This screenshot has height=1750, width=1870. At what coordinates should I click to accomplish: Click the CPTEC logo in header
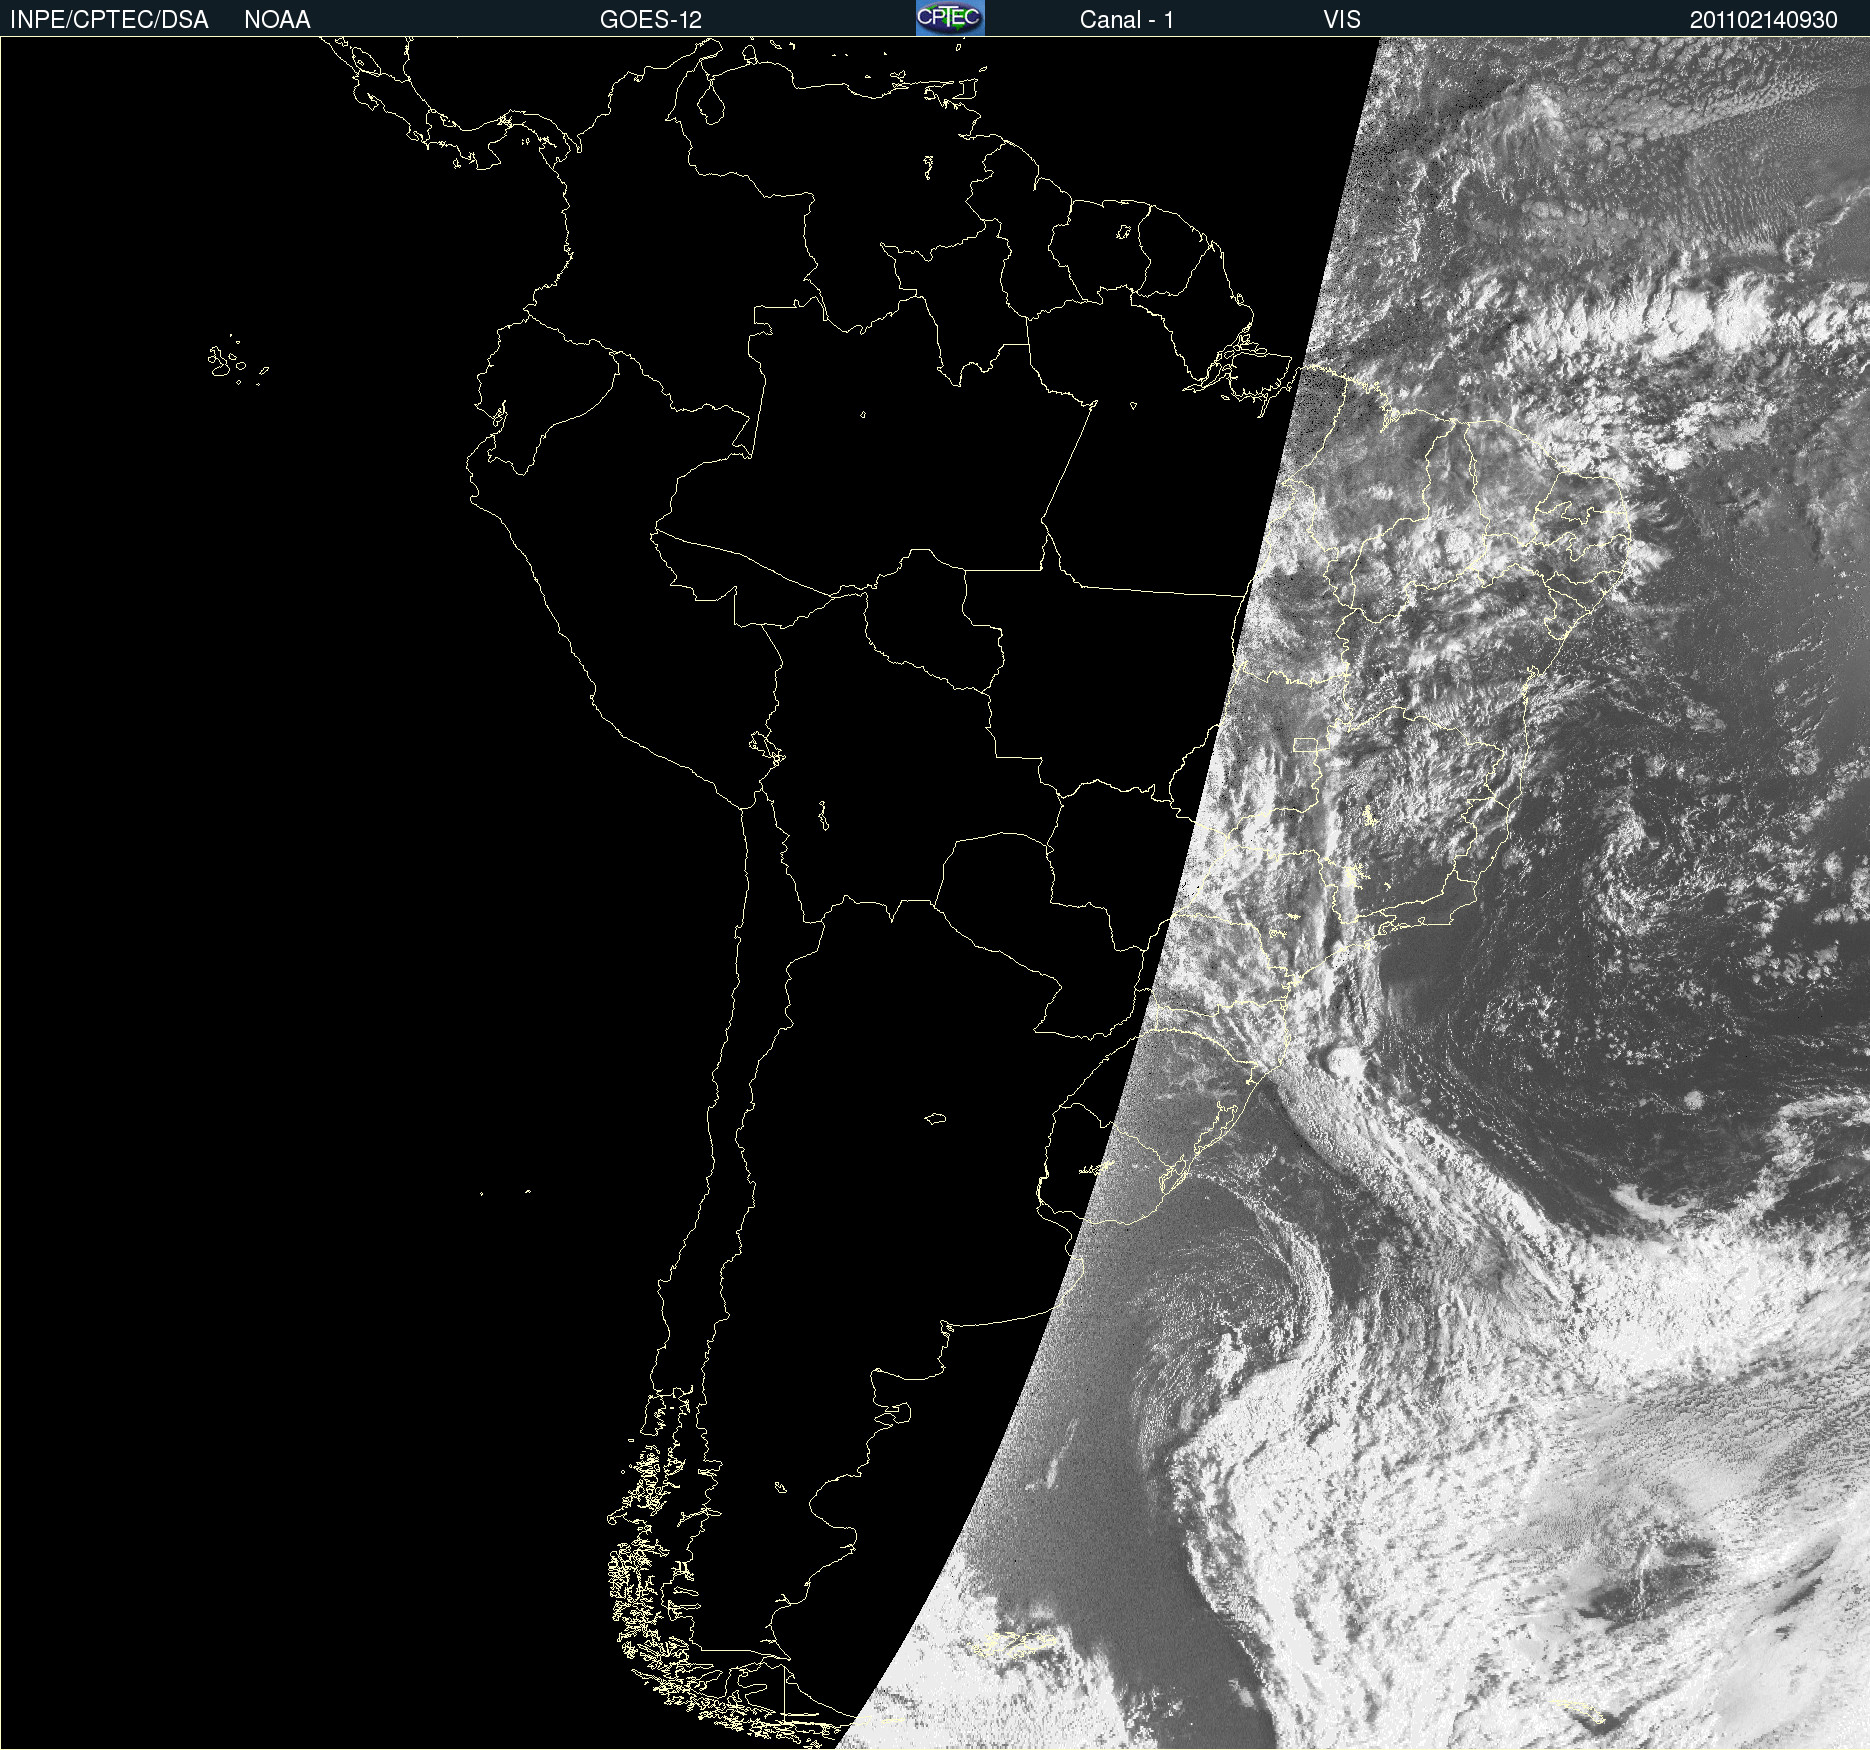click(950, 18)
